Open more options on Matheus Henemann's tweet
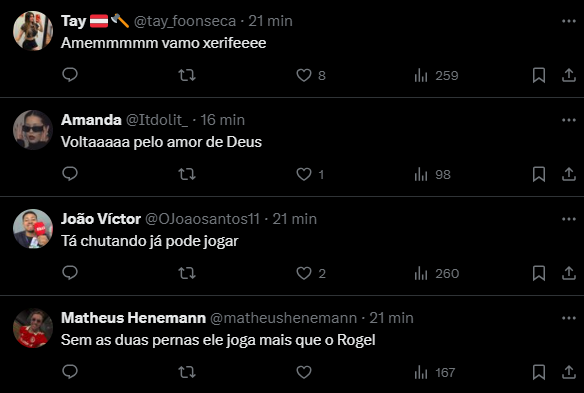Image resolution: width=584 pixels, height=393 pixels. [569, 318]
